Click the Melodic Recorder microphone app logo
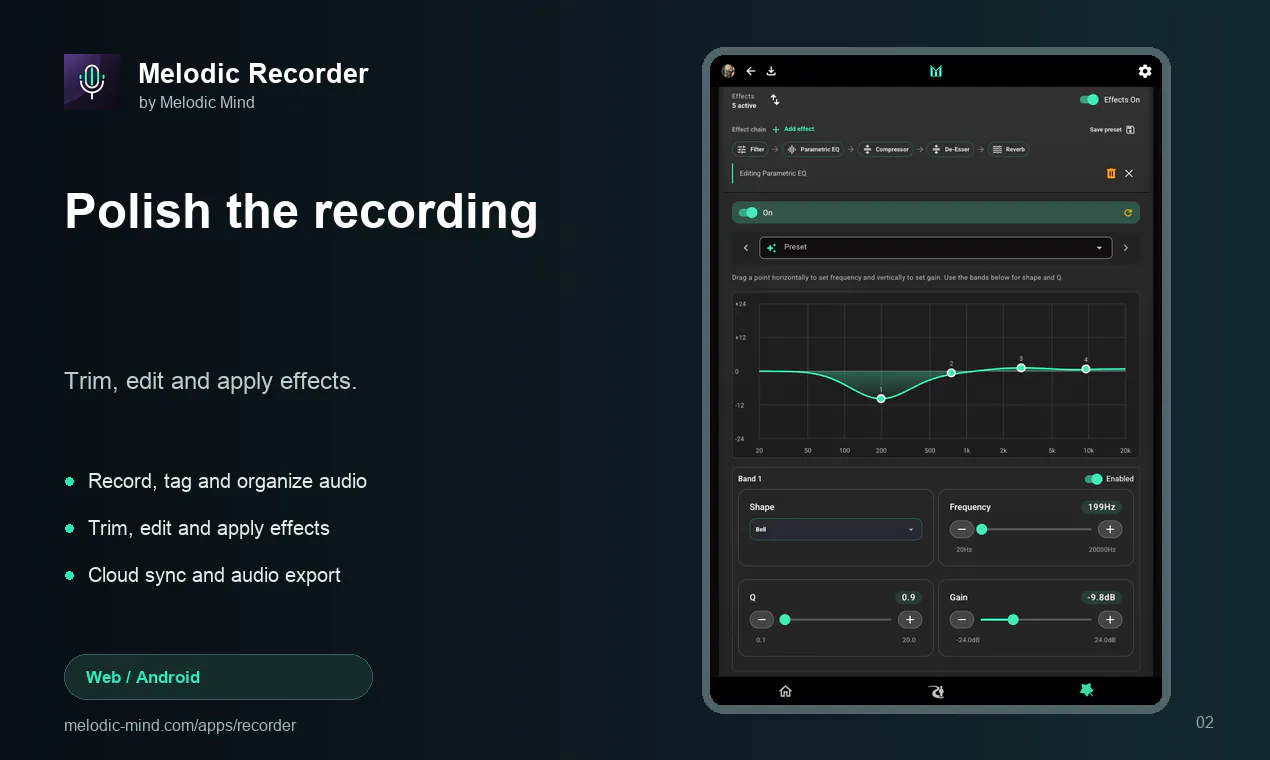The image size is (1270, 760). (x=92, y=82)
